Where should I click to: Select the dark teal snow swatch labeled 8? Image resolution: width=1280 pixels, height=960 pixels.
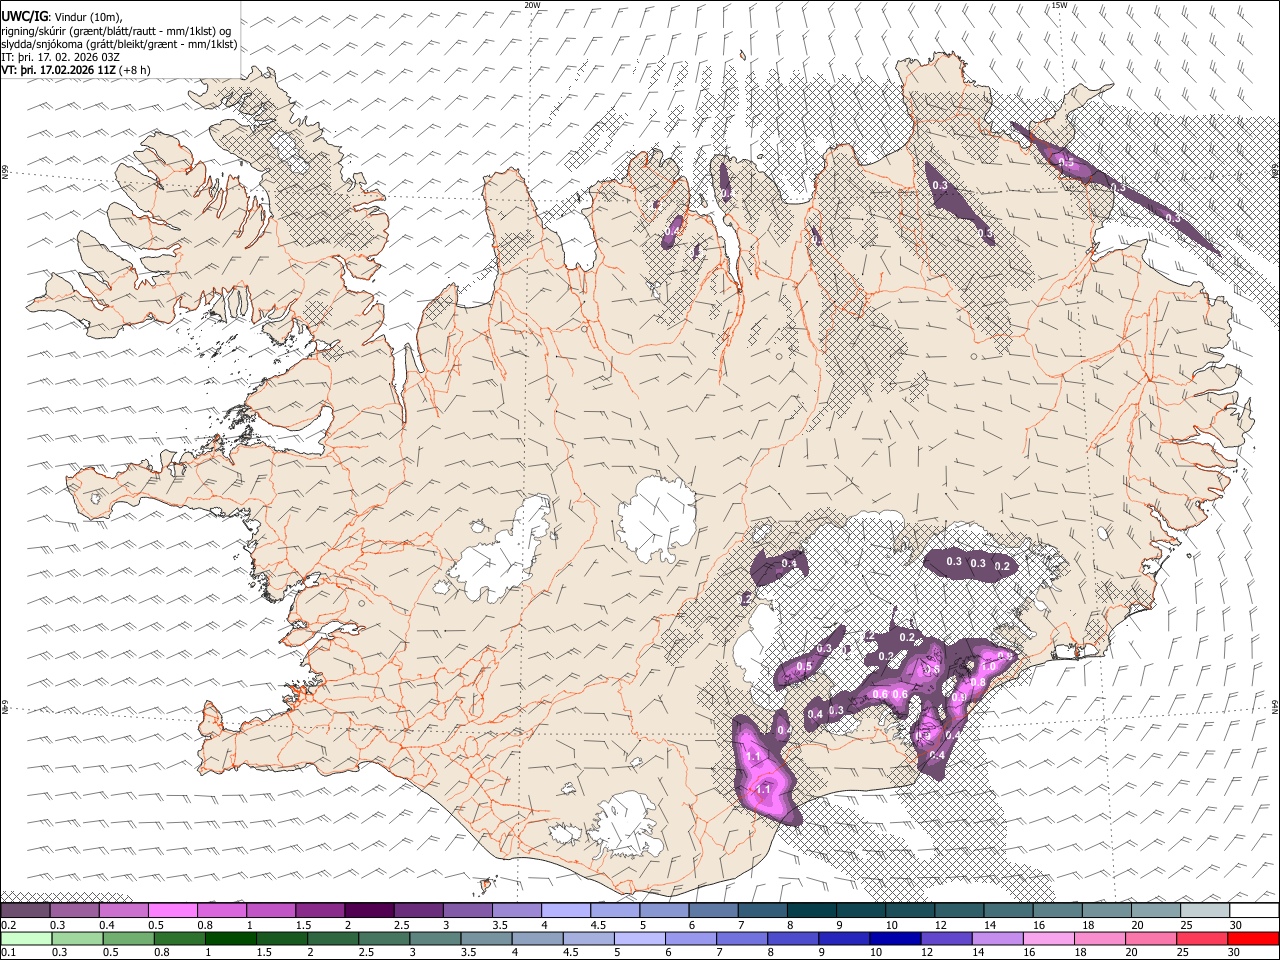pos(812,910)
